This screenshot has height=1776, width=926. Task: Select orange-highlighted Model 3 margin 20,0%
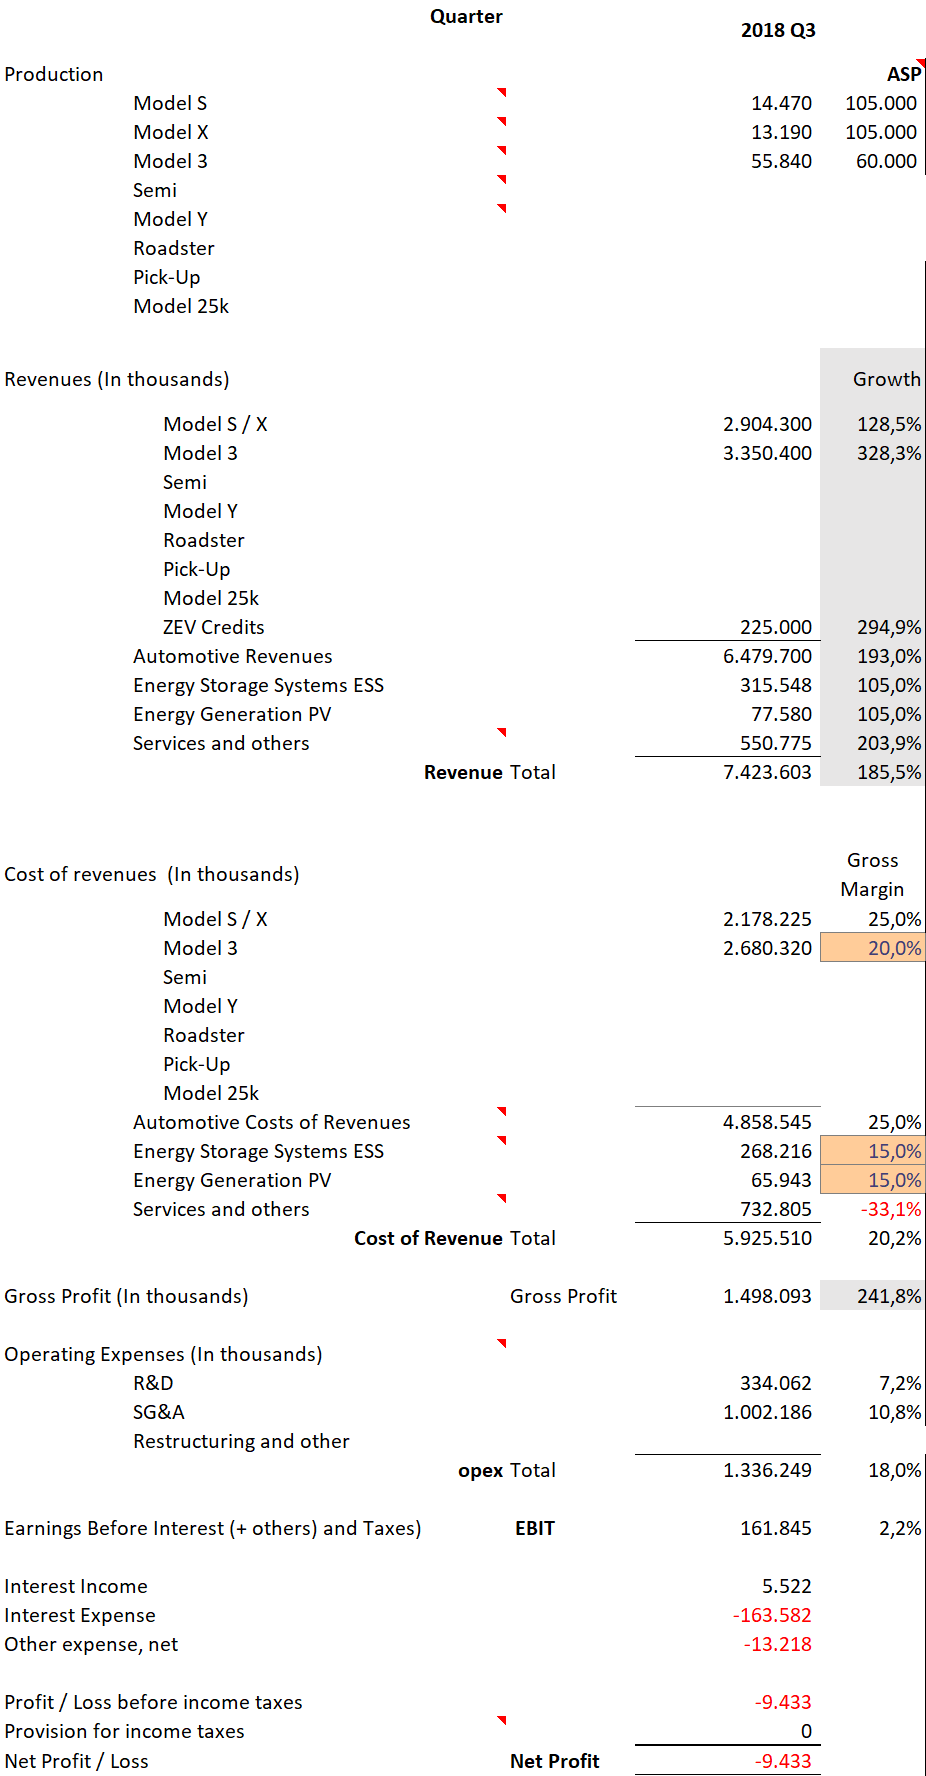873,948
